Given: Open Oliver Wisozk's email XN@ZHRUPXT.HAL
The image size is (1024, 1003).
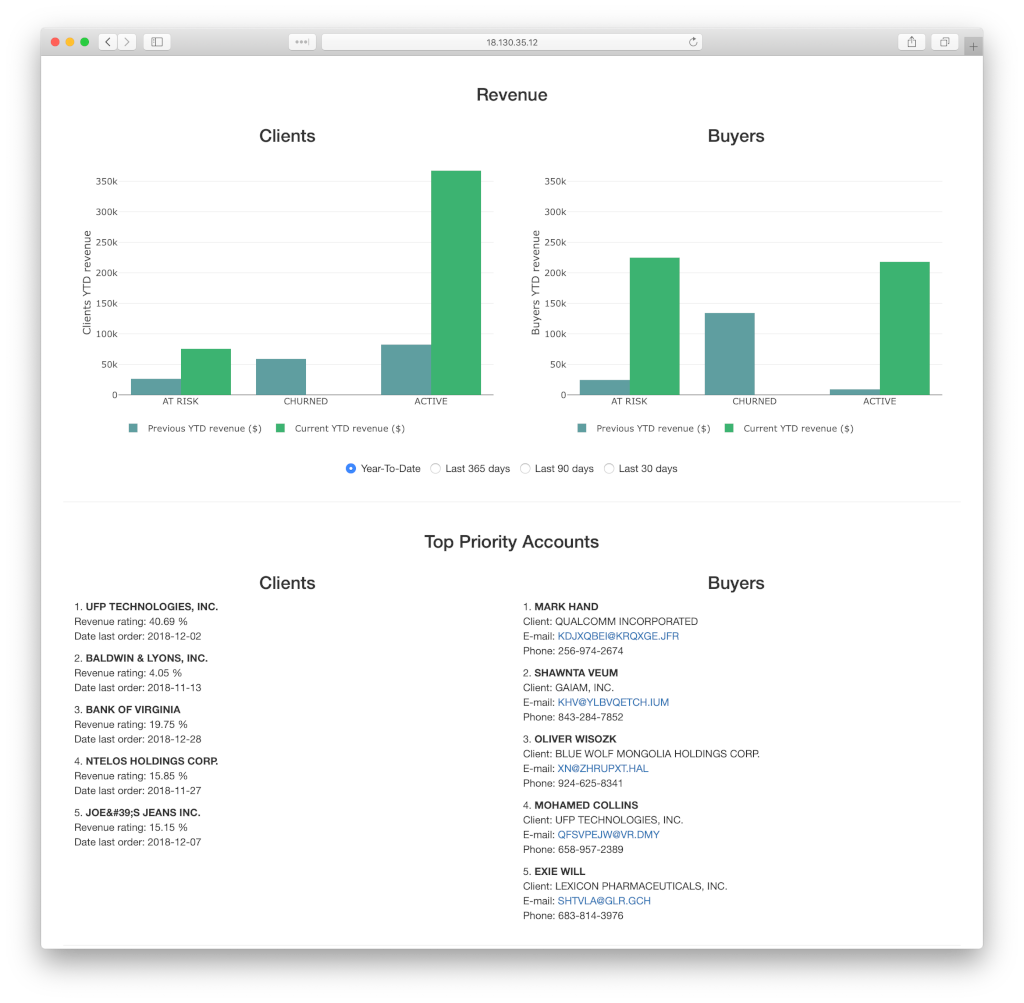Looking at the screenshot, I should tap(603, 769).
